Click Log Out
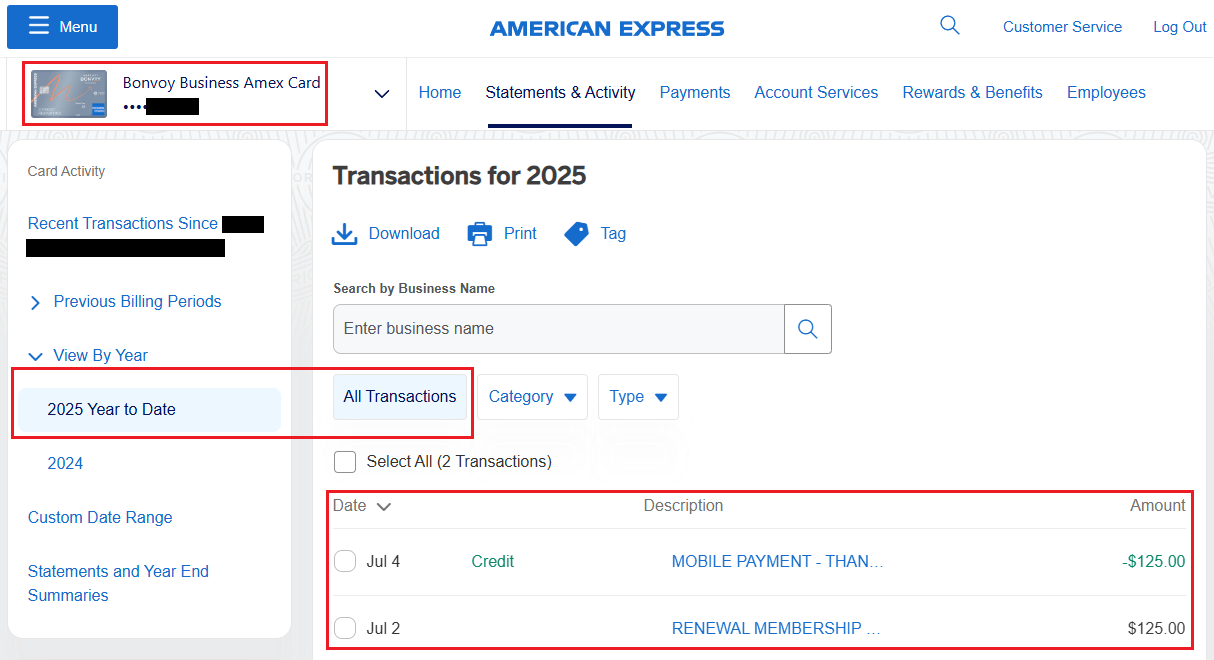 tap(1180, 27)
